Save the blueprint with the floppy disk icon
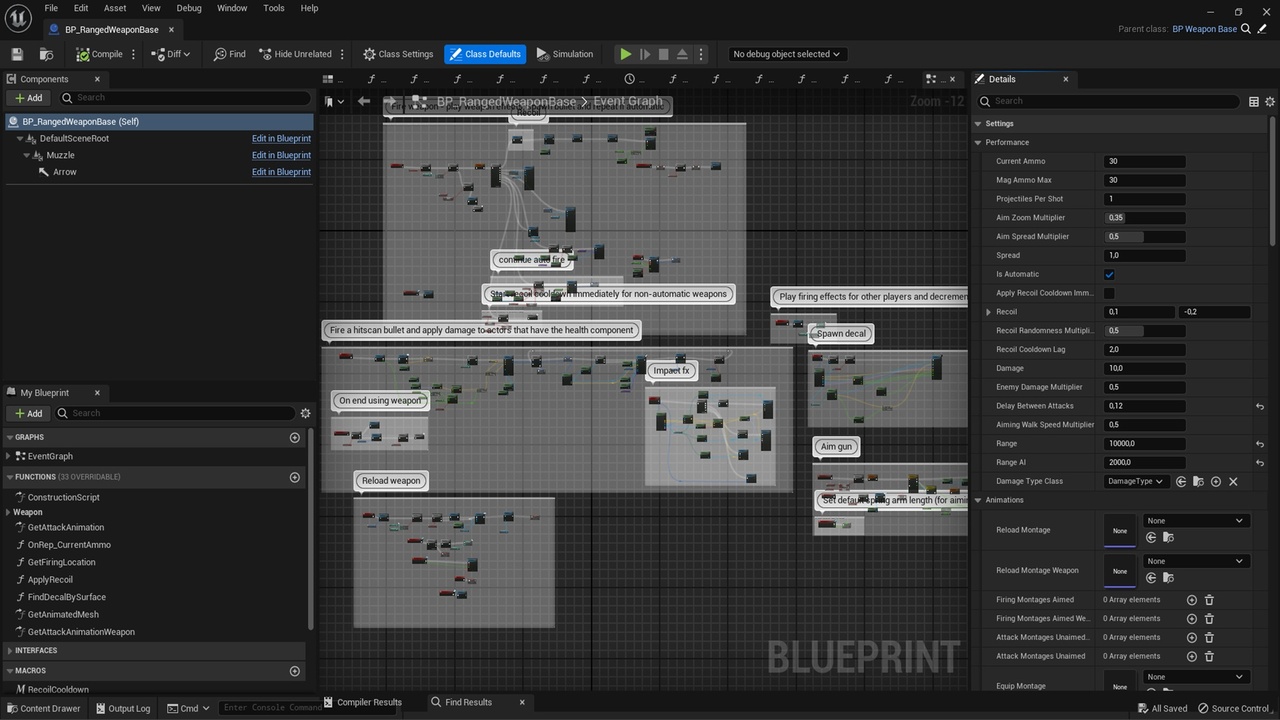 pos(16,54)
